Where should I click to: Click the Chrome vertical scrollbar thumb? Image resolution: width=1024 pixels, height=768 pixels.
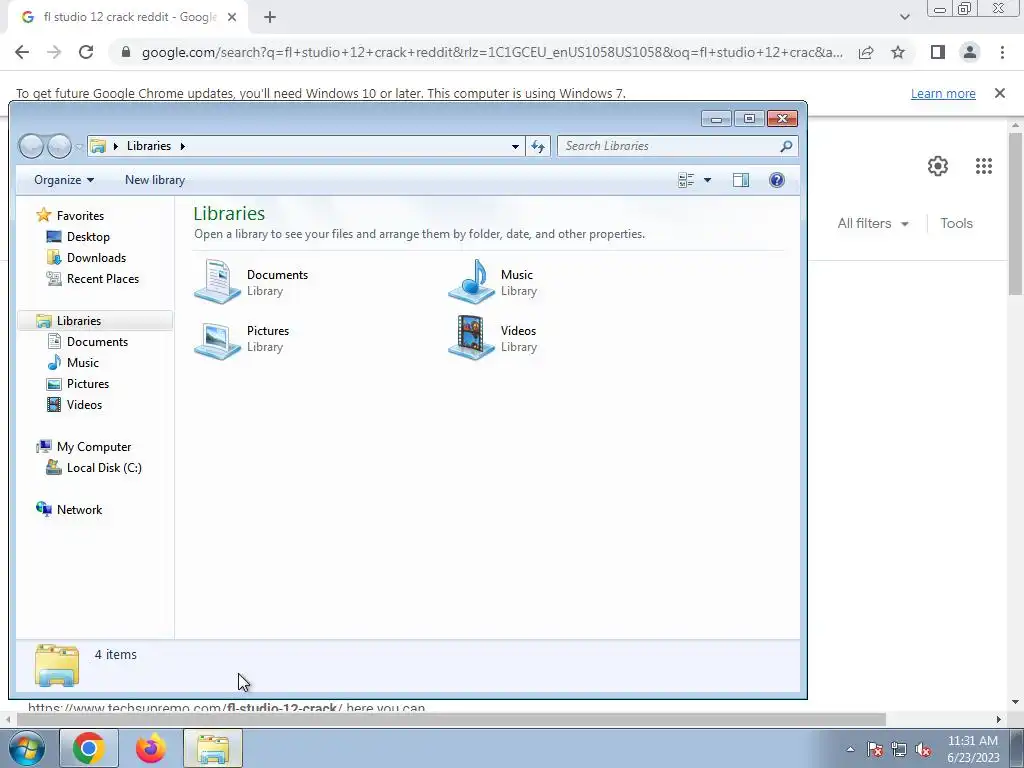coord(1016,214)
